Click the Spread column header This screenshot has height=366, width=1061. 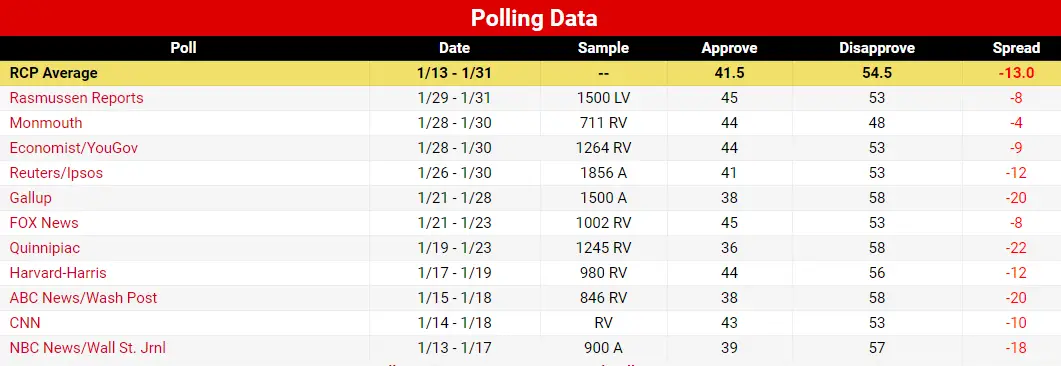pyautogui.click(x=1016, y=48)
